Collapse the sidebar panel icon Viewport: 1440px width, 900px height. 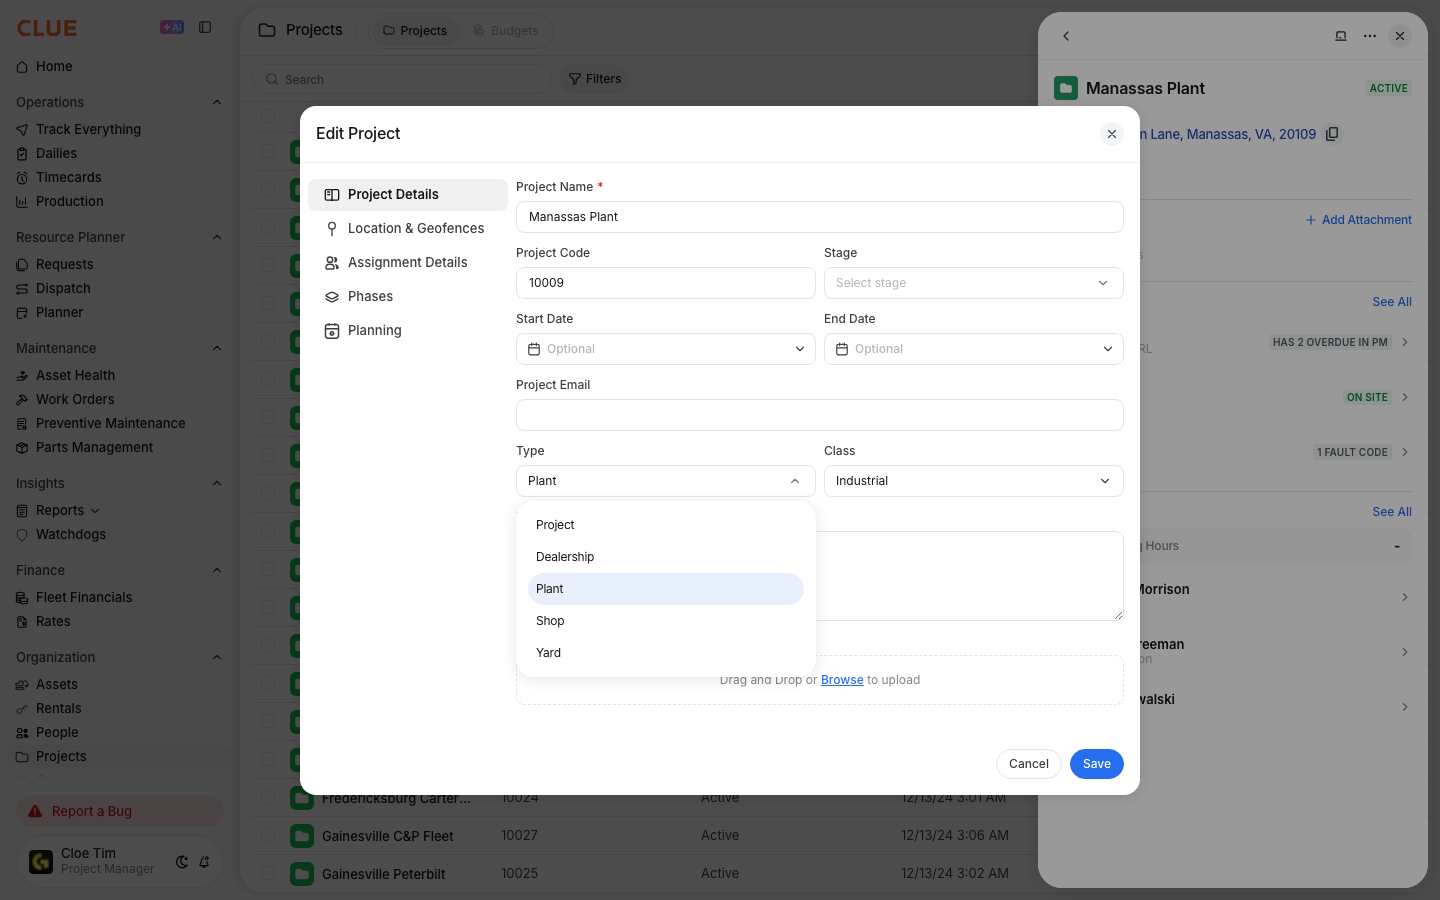205,28
